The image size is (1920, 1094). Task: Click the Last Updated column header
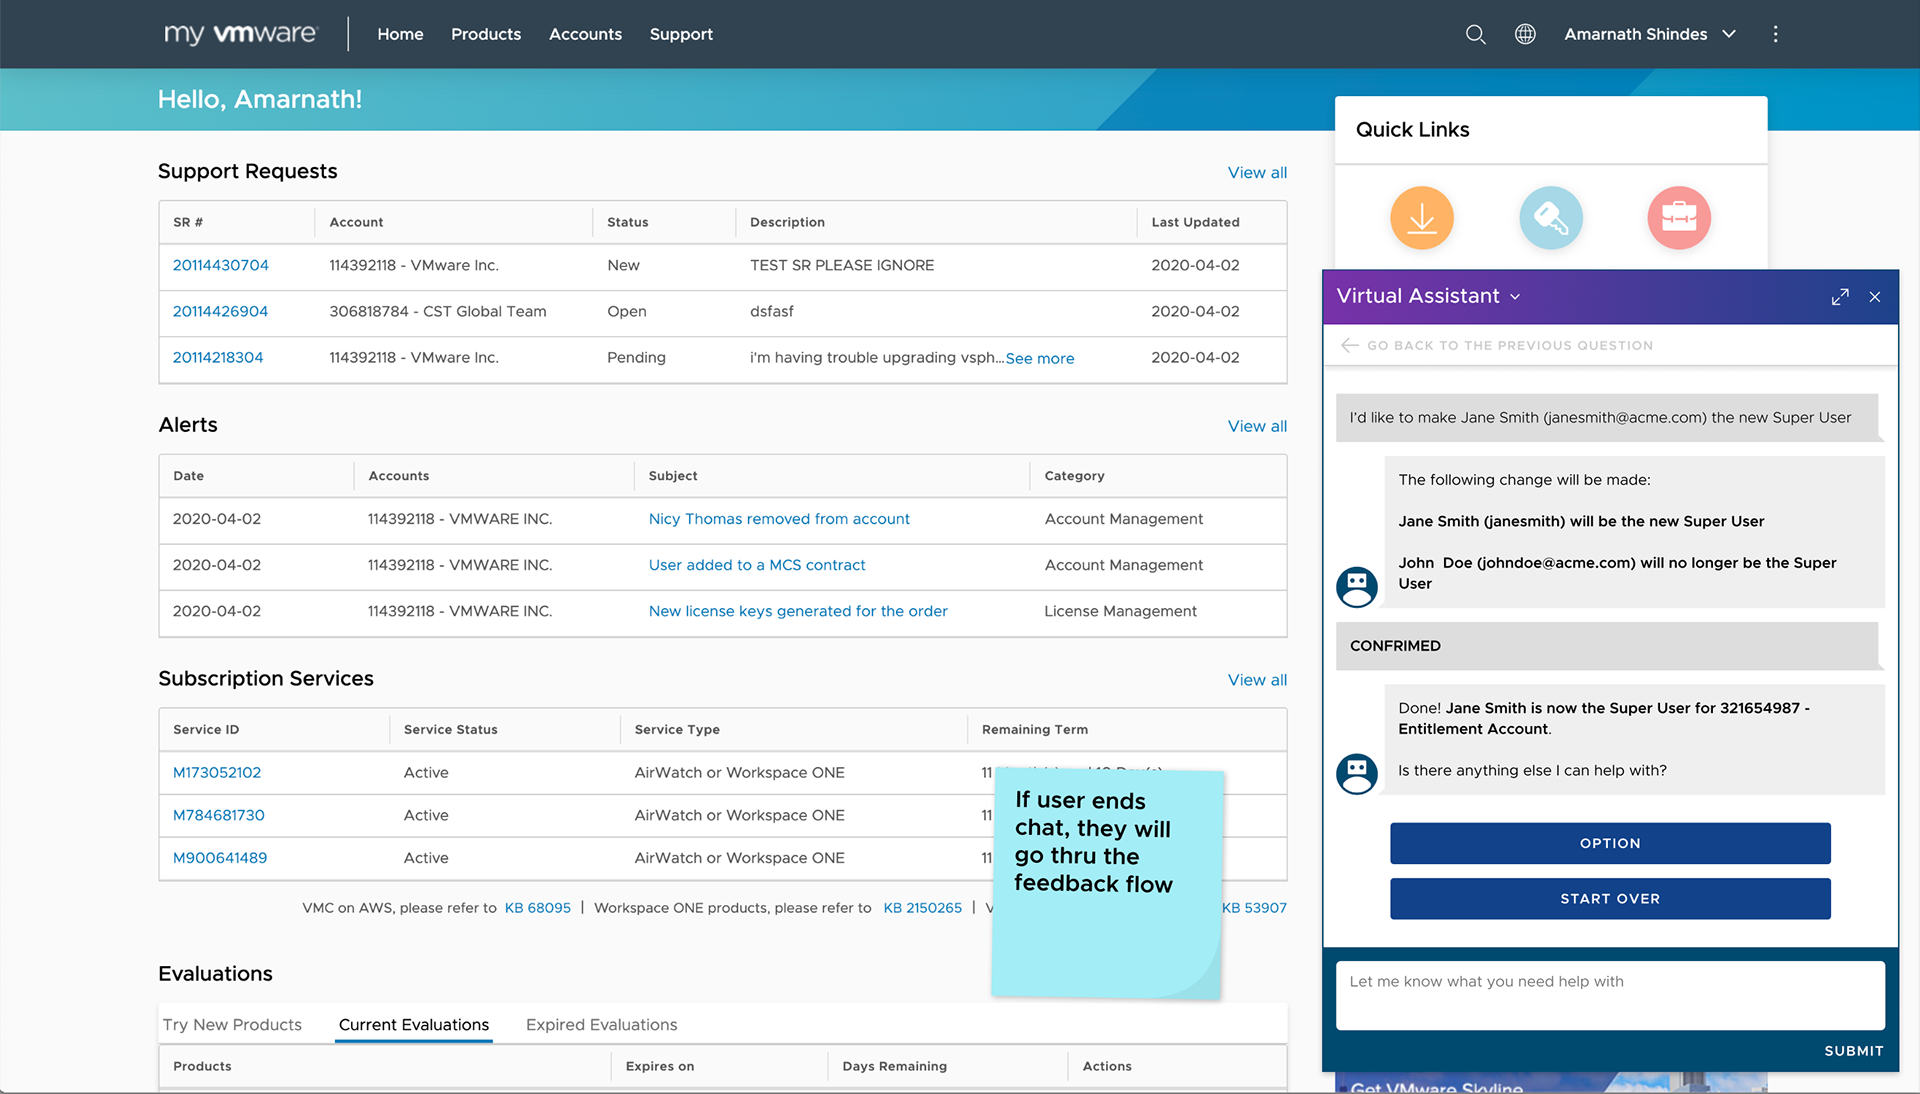(1195, 222)
